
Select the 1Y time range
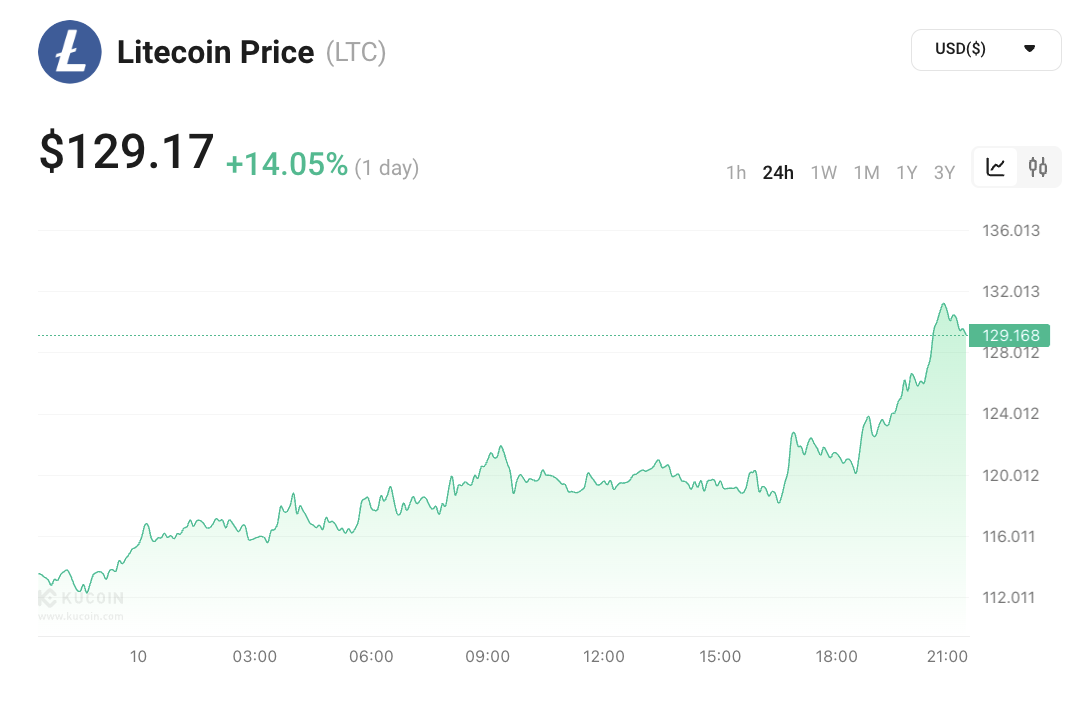click(x=907, y=173)
